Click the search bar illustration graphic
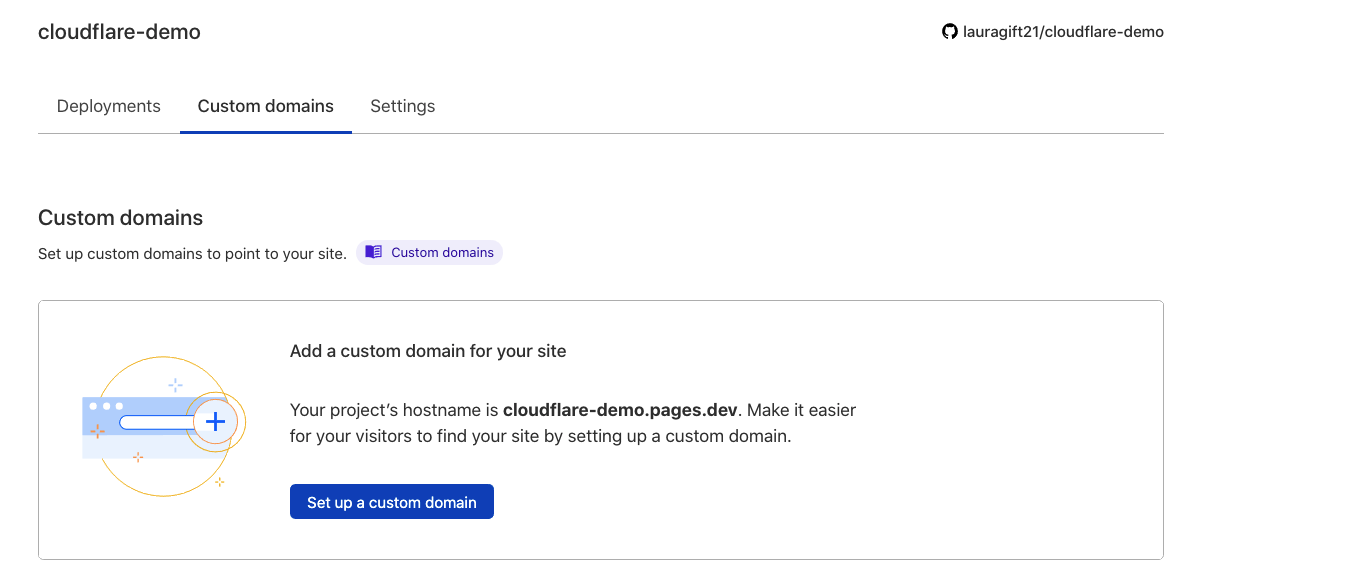 (155, 422)
